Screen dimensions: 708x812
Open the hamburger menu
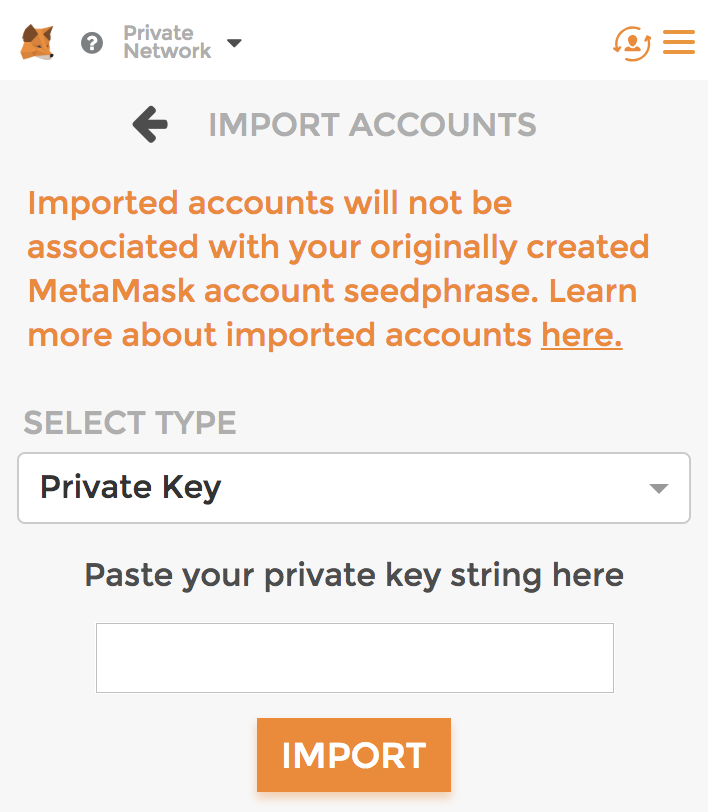[678, 42]
